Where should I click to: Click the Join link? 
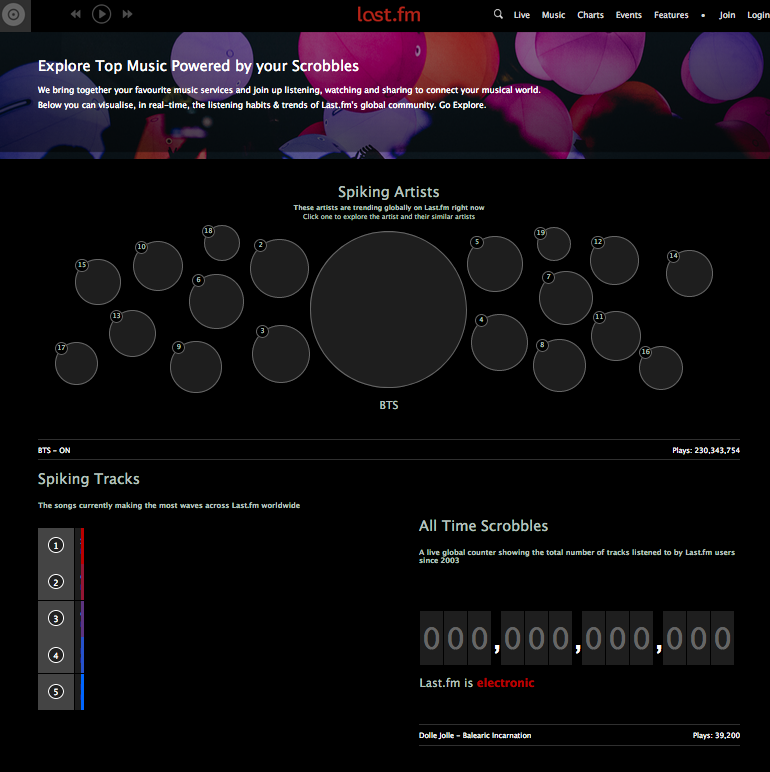point(727,15)
